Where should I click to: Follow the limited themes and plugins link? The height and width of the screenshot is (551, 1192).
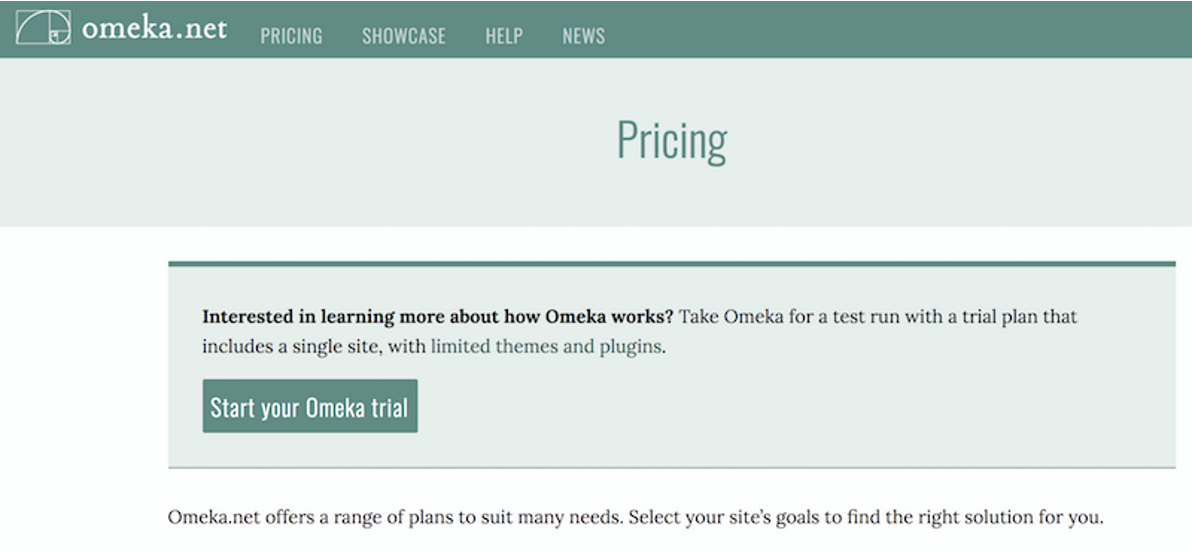tap(546, 347)
